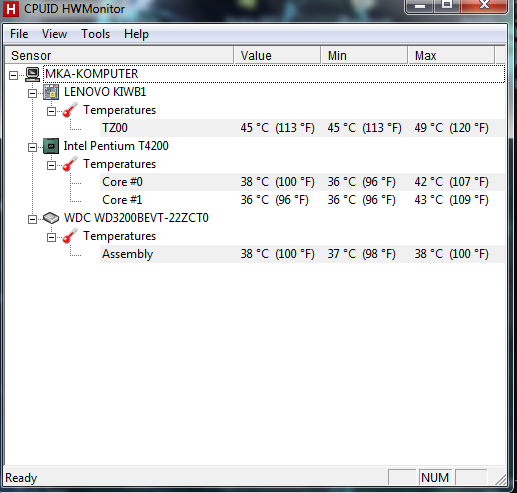Viewport: 517px width, 493px height.
Task: Click Core #0 value 38 °C (100 °F)
Action: tap(277, 182)
